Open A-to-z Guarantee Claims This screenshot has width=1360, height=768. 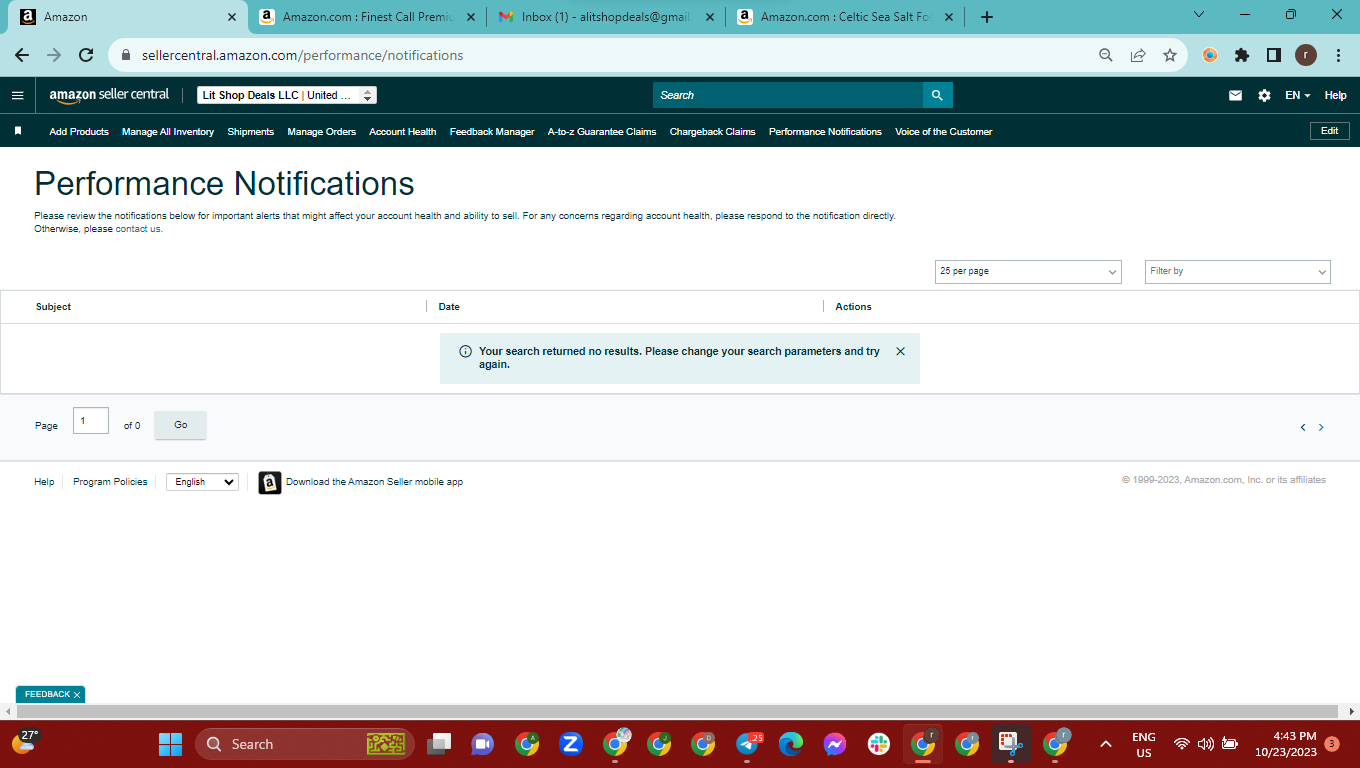tap(602, 131)
